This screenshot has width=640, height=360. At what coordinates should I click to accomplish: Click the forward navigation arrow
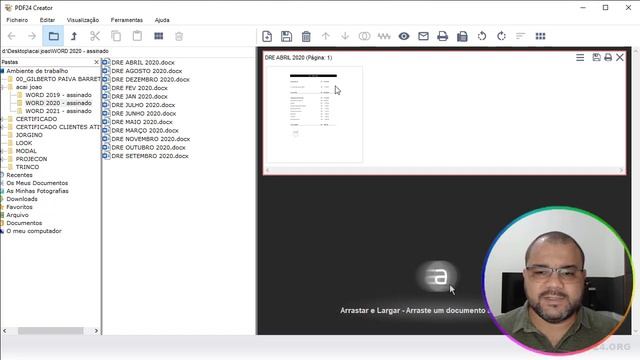[x=32, y=36]
